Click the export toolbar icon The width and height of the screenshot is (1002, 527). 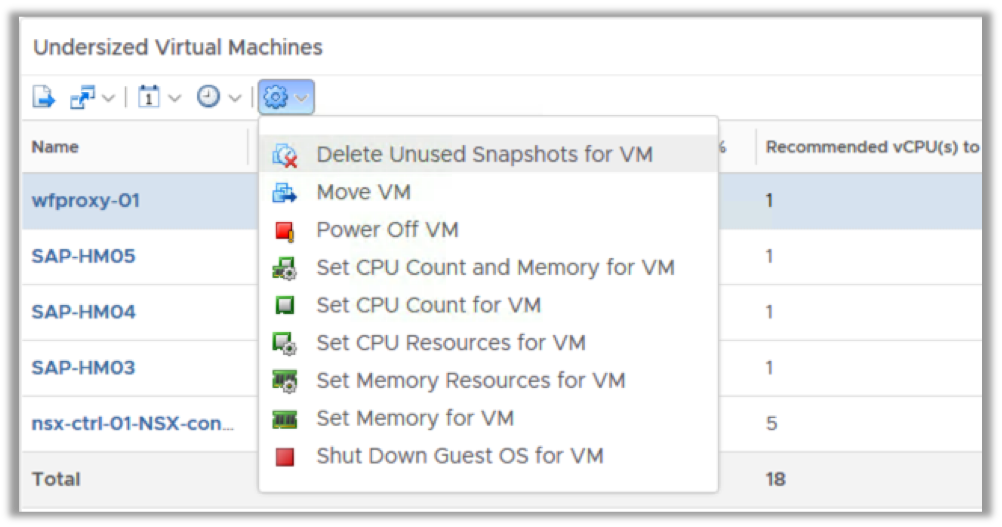tap(44, 97)
